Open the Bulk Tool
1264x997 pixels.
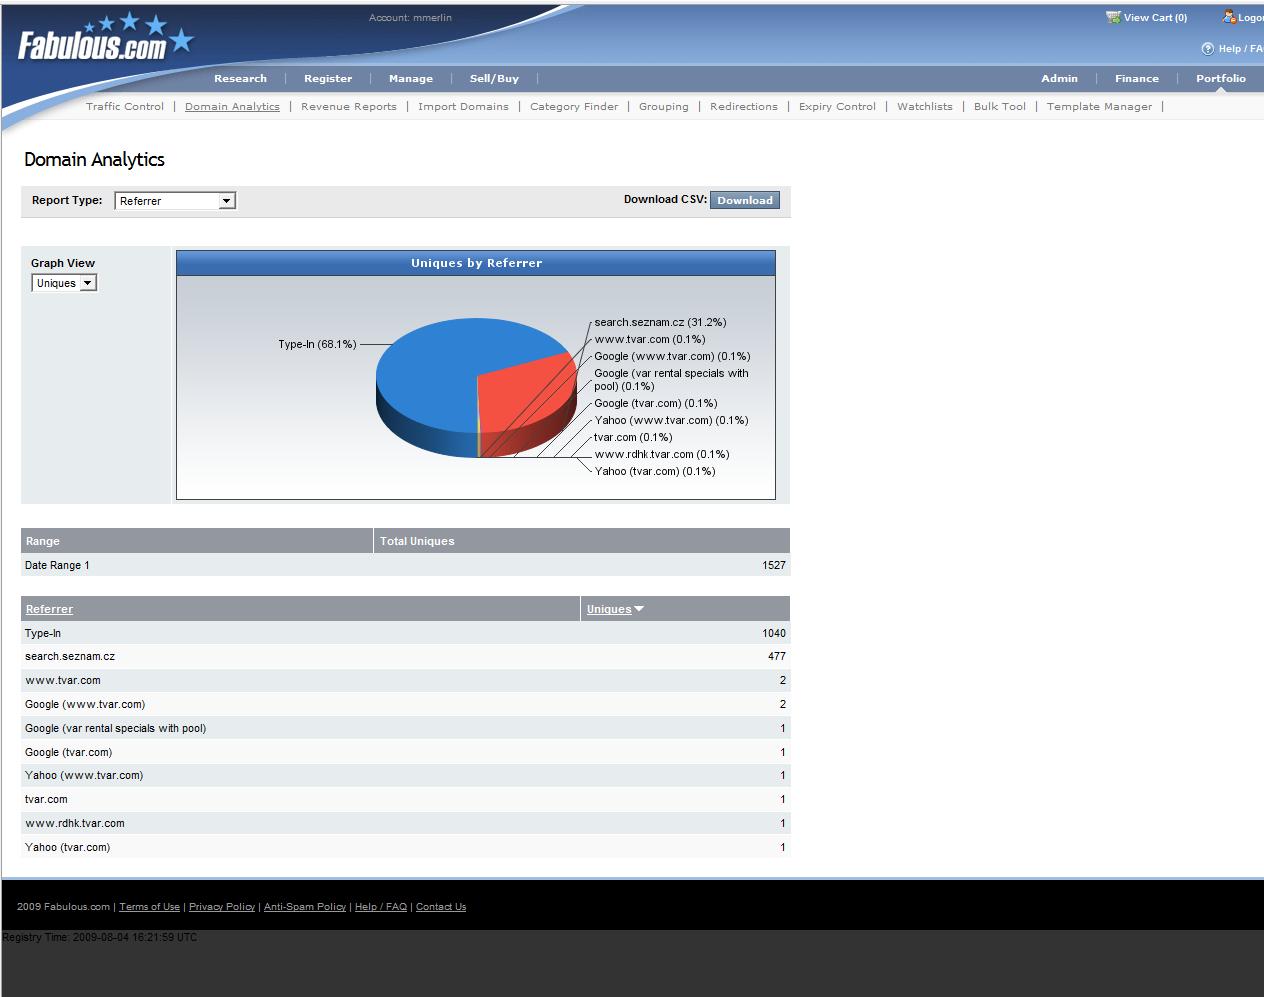pyautogui.click(x=1000, y=106)
